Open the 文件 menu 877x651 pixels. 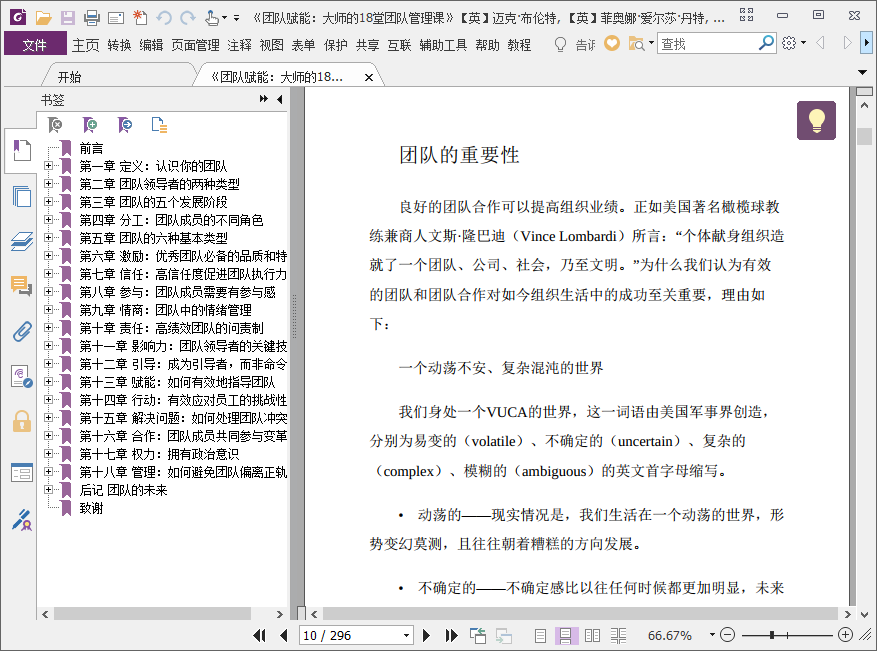pos(35,45)
